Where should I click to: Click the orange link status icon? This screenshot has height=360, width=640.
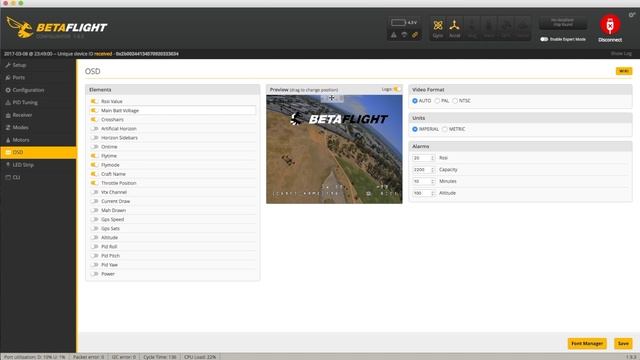point(415,35)
